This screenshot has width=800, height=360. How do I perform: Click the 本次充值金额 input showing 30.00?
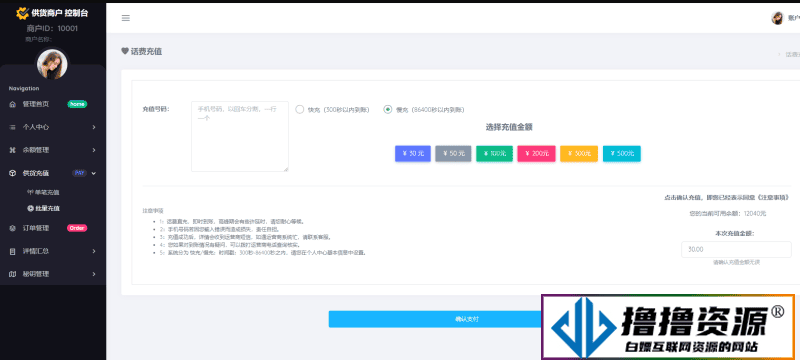(737, 249)
